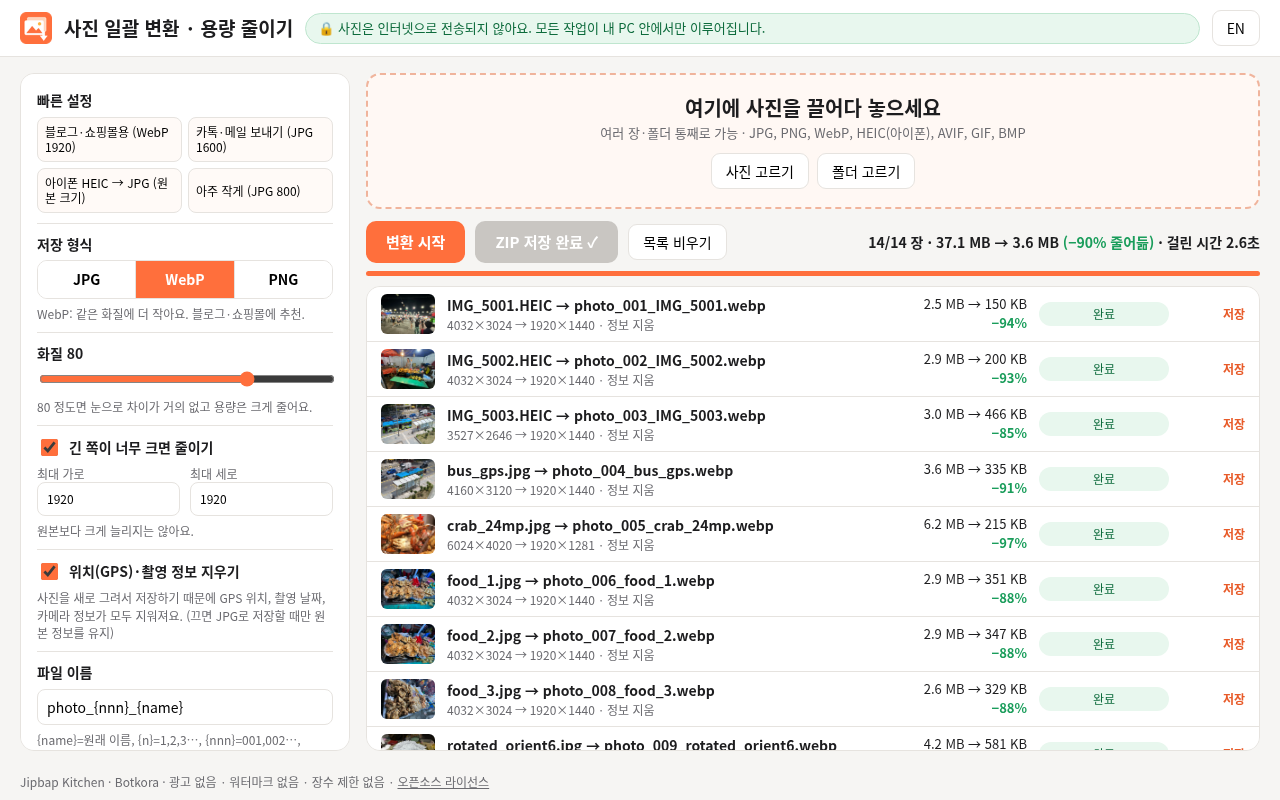Click the 완료 status badge for crab_24mp.jpg
This screenshot has height=800, width=1280.
1104,534
